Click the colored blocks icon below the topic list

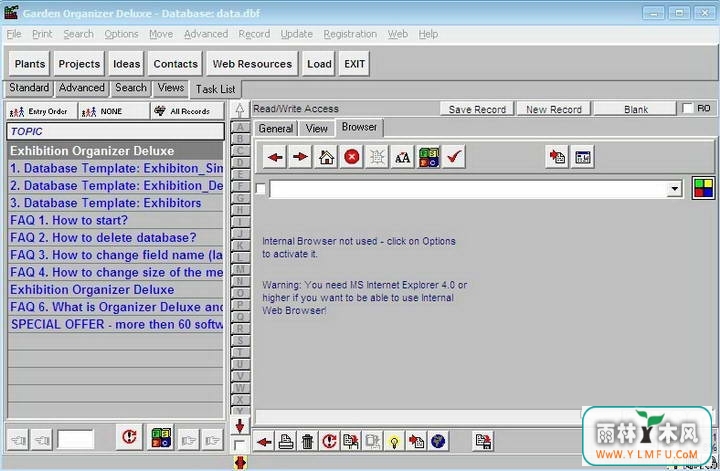coord(161,437)
